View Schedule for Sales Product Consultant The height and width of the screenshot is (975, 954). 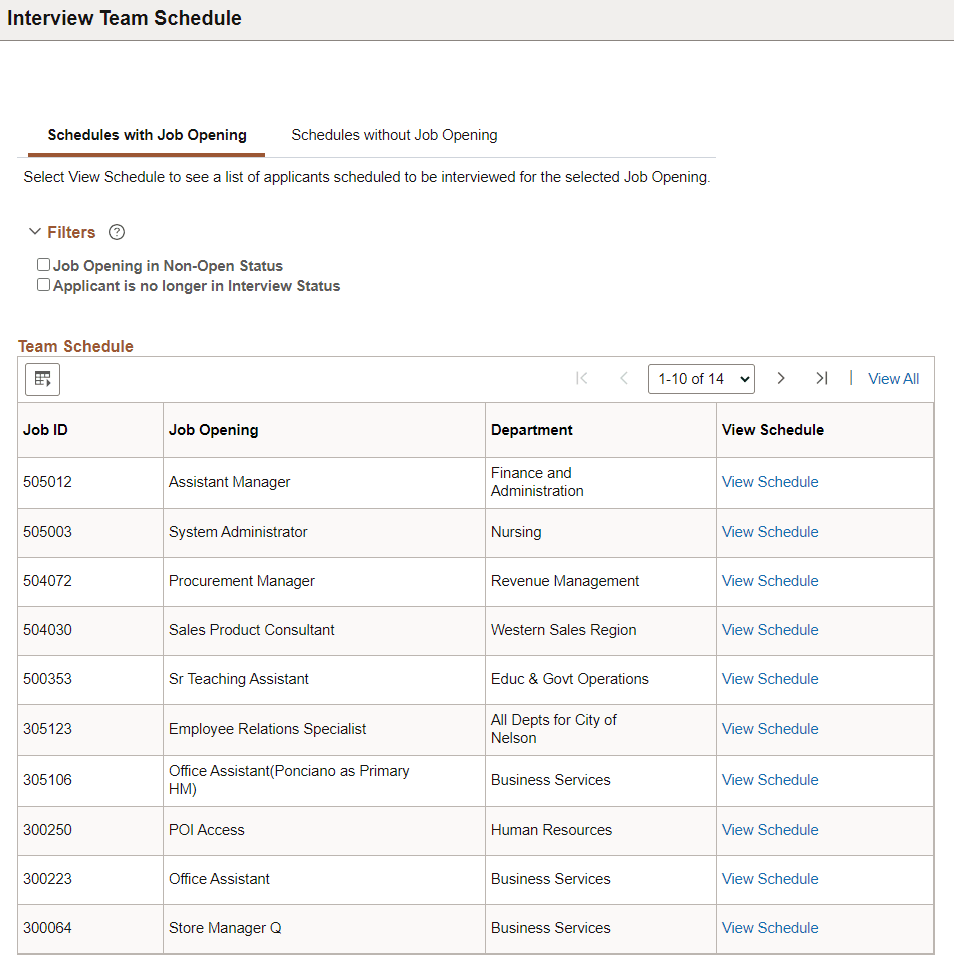[x=770, y=630]
